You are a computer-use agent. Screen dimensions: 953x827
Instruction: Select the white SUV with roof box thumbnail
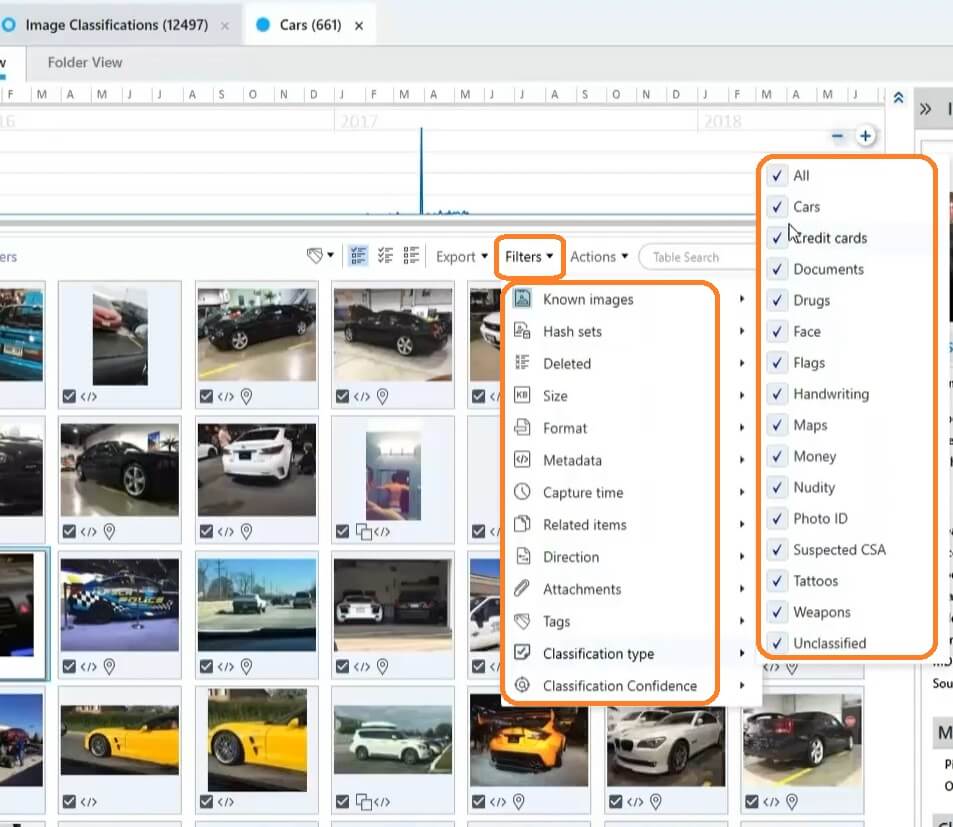[x=393, y=740]
